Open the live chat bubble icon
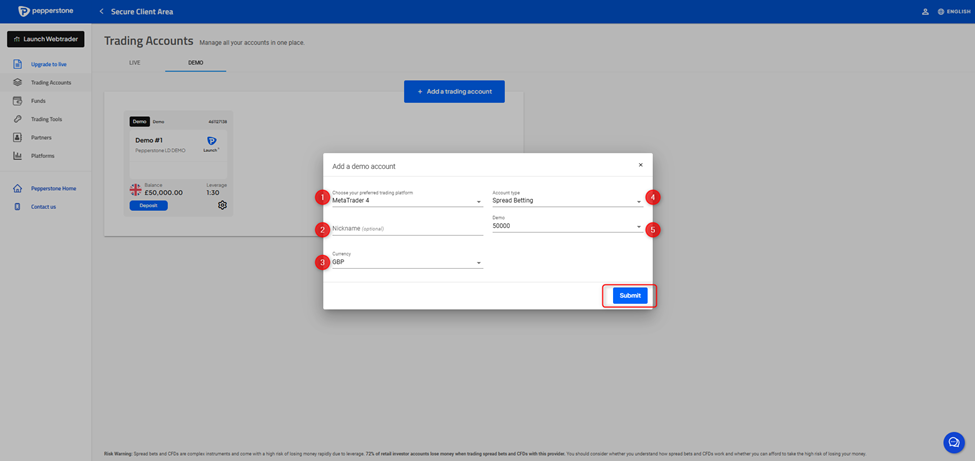Image resolution: width=975 pixels, height=461 pixels. click(953, 442)
